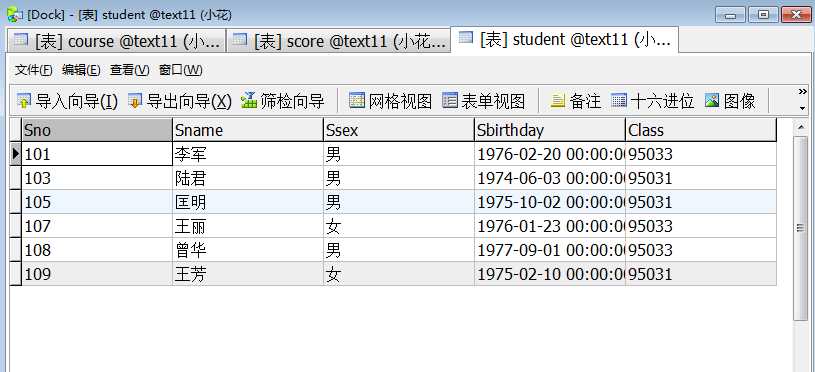Viewport: 815px width, 372px height.
Task: Click the name cell 曾华
Action: [248, 250]
